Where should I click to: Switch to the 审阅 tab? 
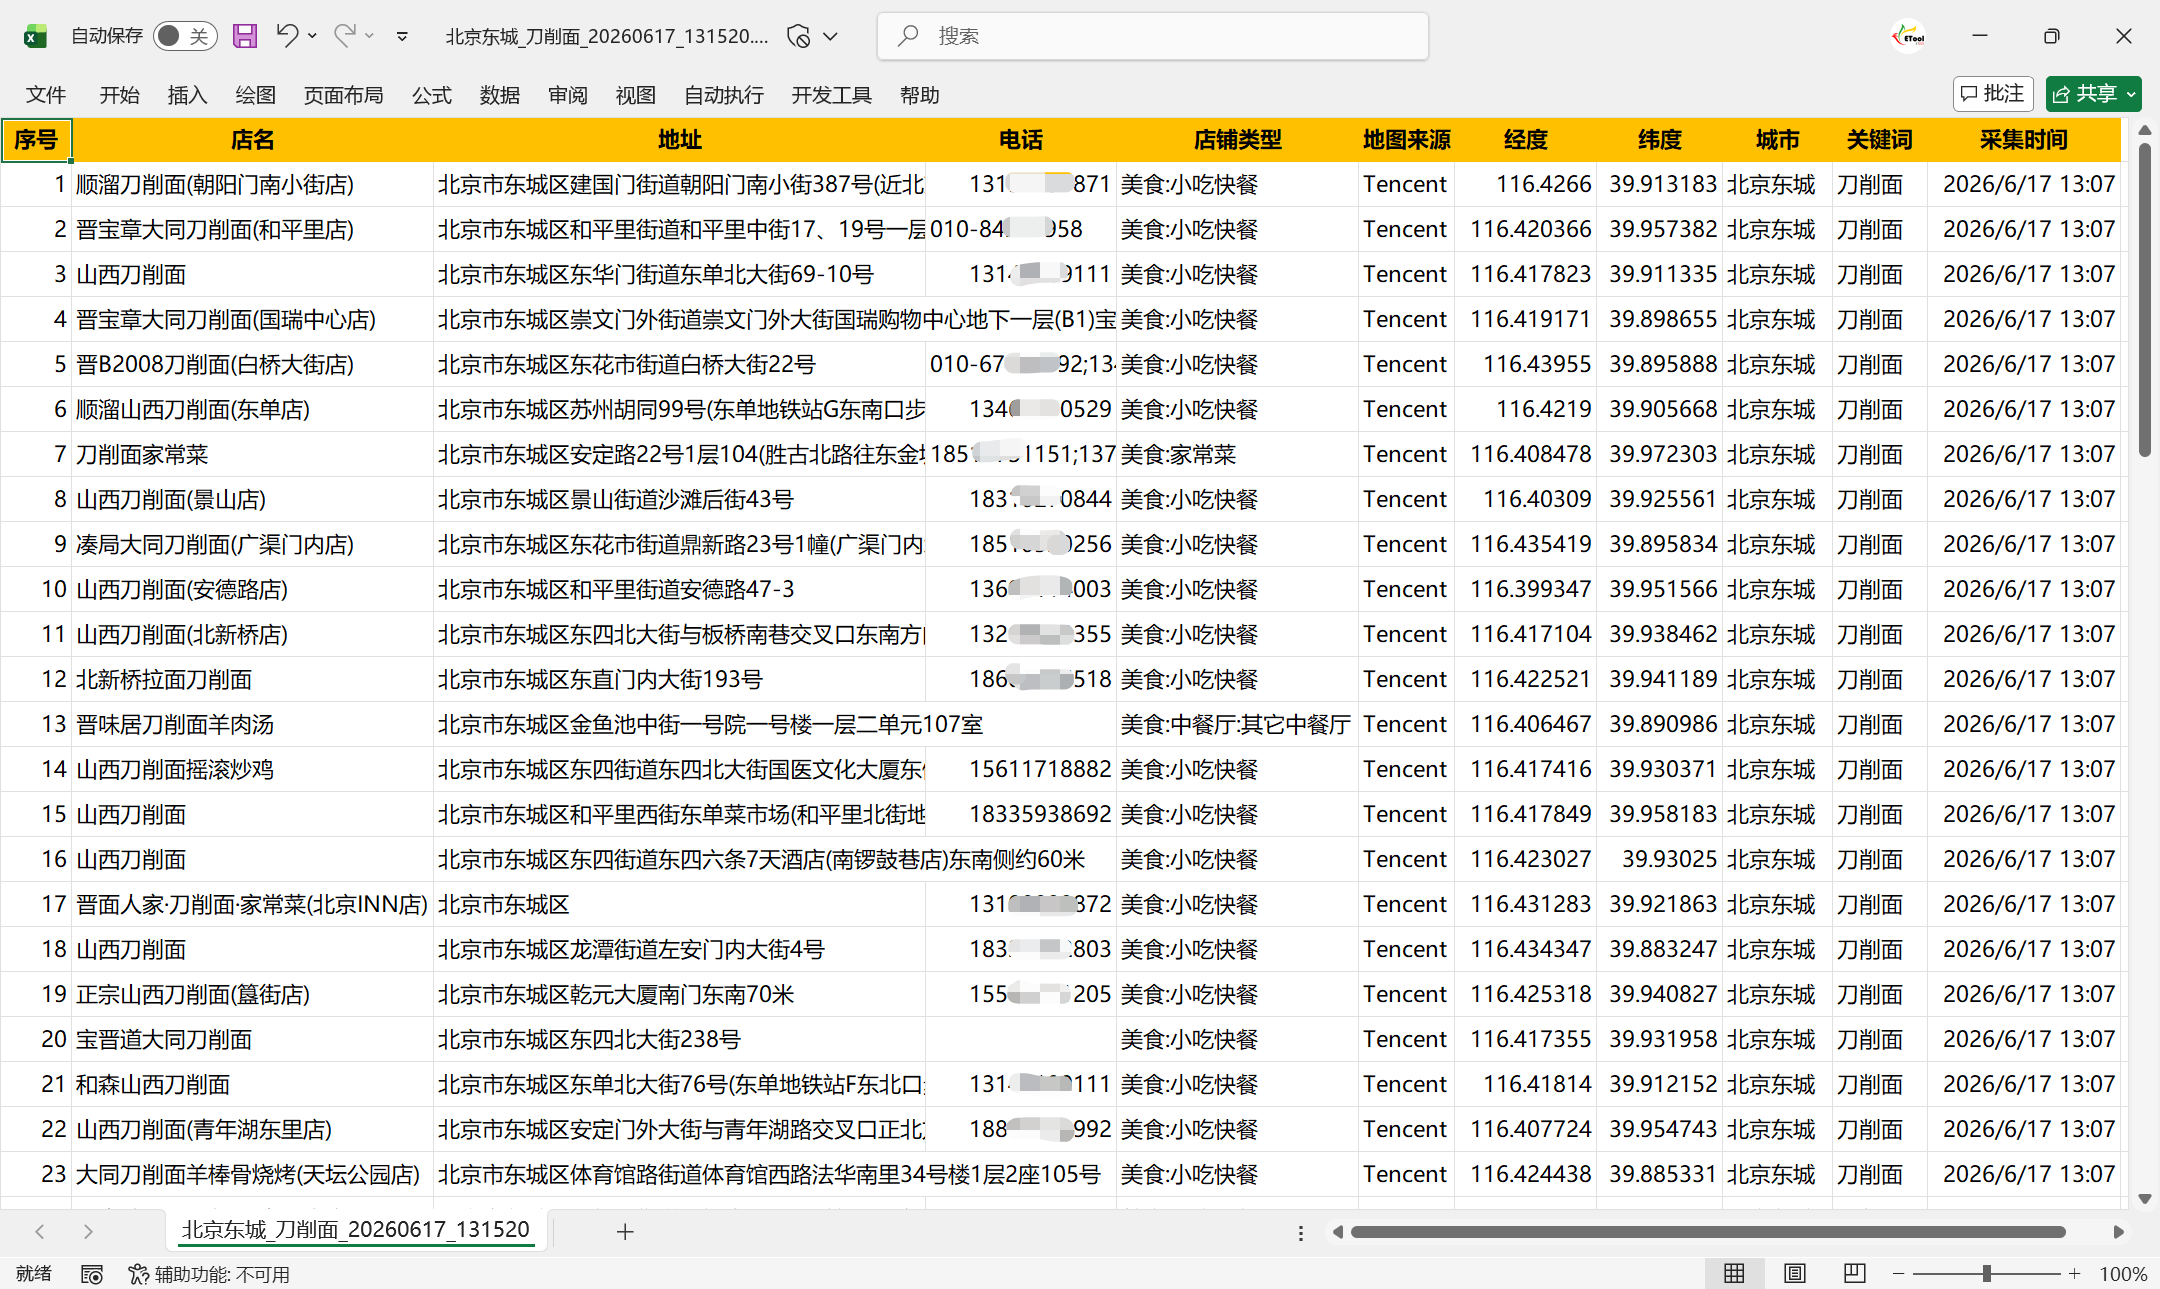[x=568, y=95]
